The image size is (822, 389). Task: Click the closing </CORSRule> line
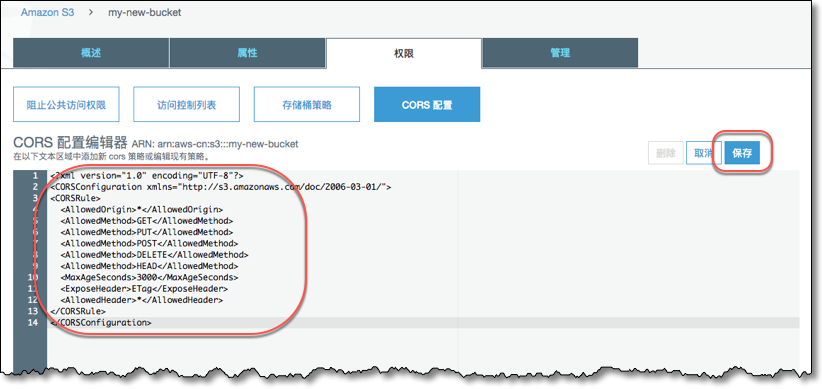(x=78, y=311)
